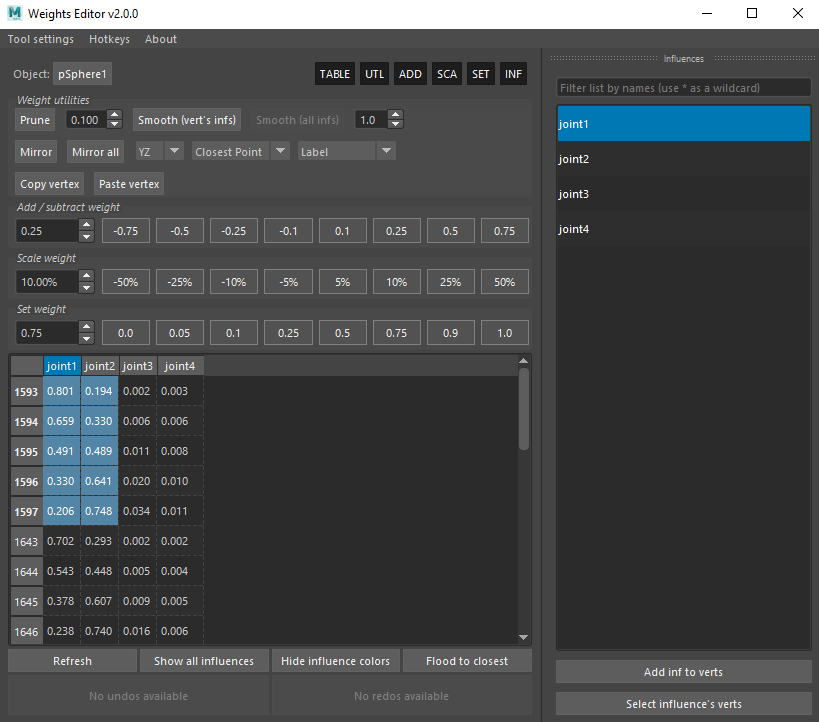Select the ADD weight mode icon

pos(410,73)
